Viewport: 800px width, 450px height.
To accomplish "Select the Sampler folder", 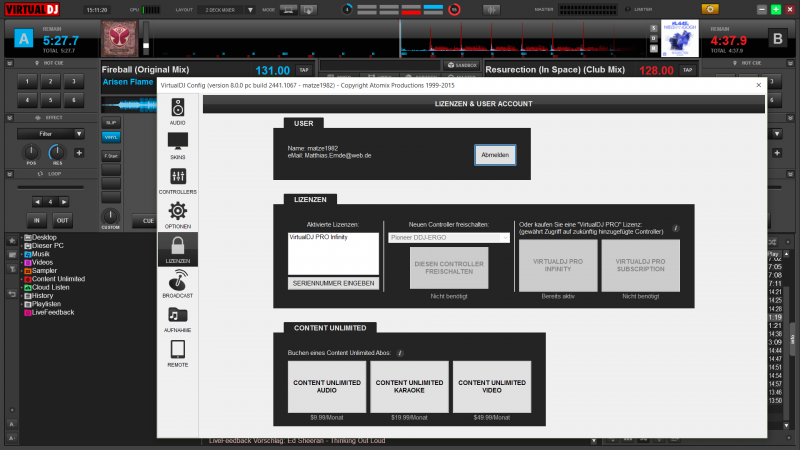I will [44, 270].
